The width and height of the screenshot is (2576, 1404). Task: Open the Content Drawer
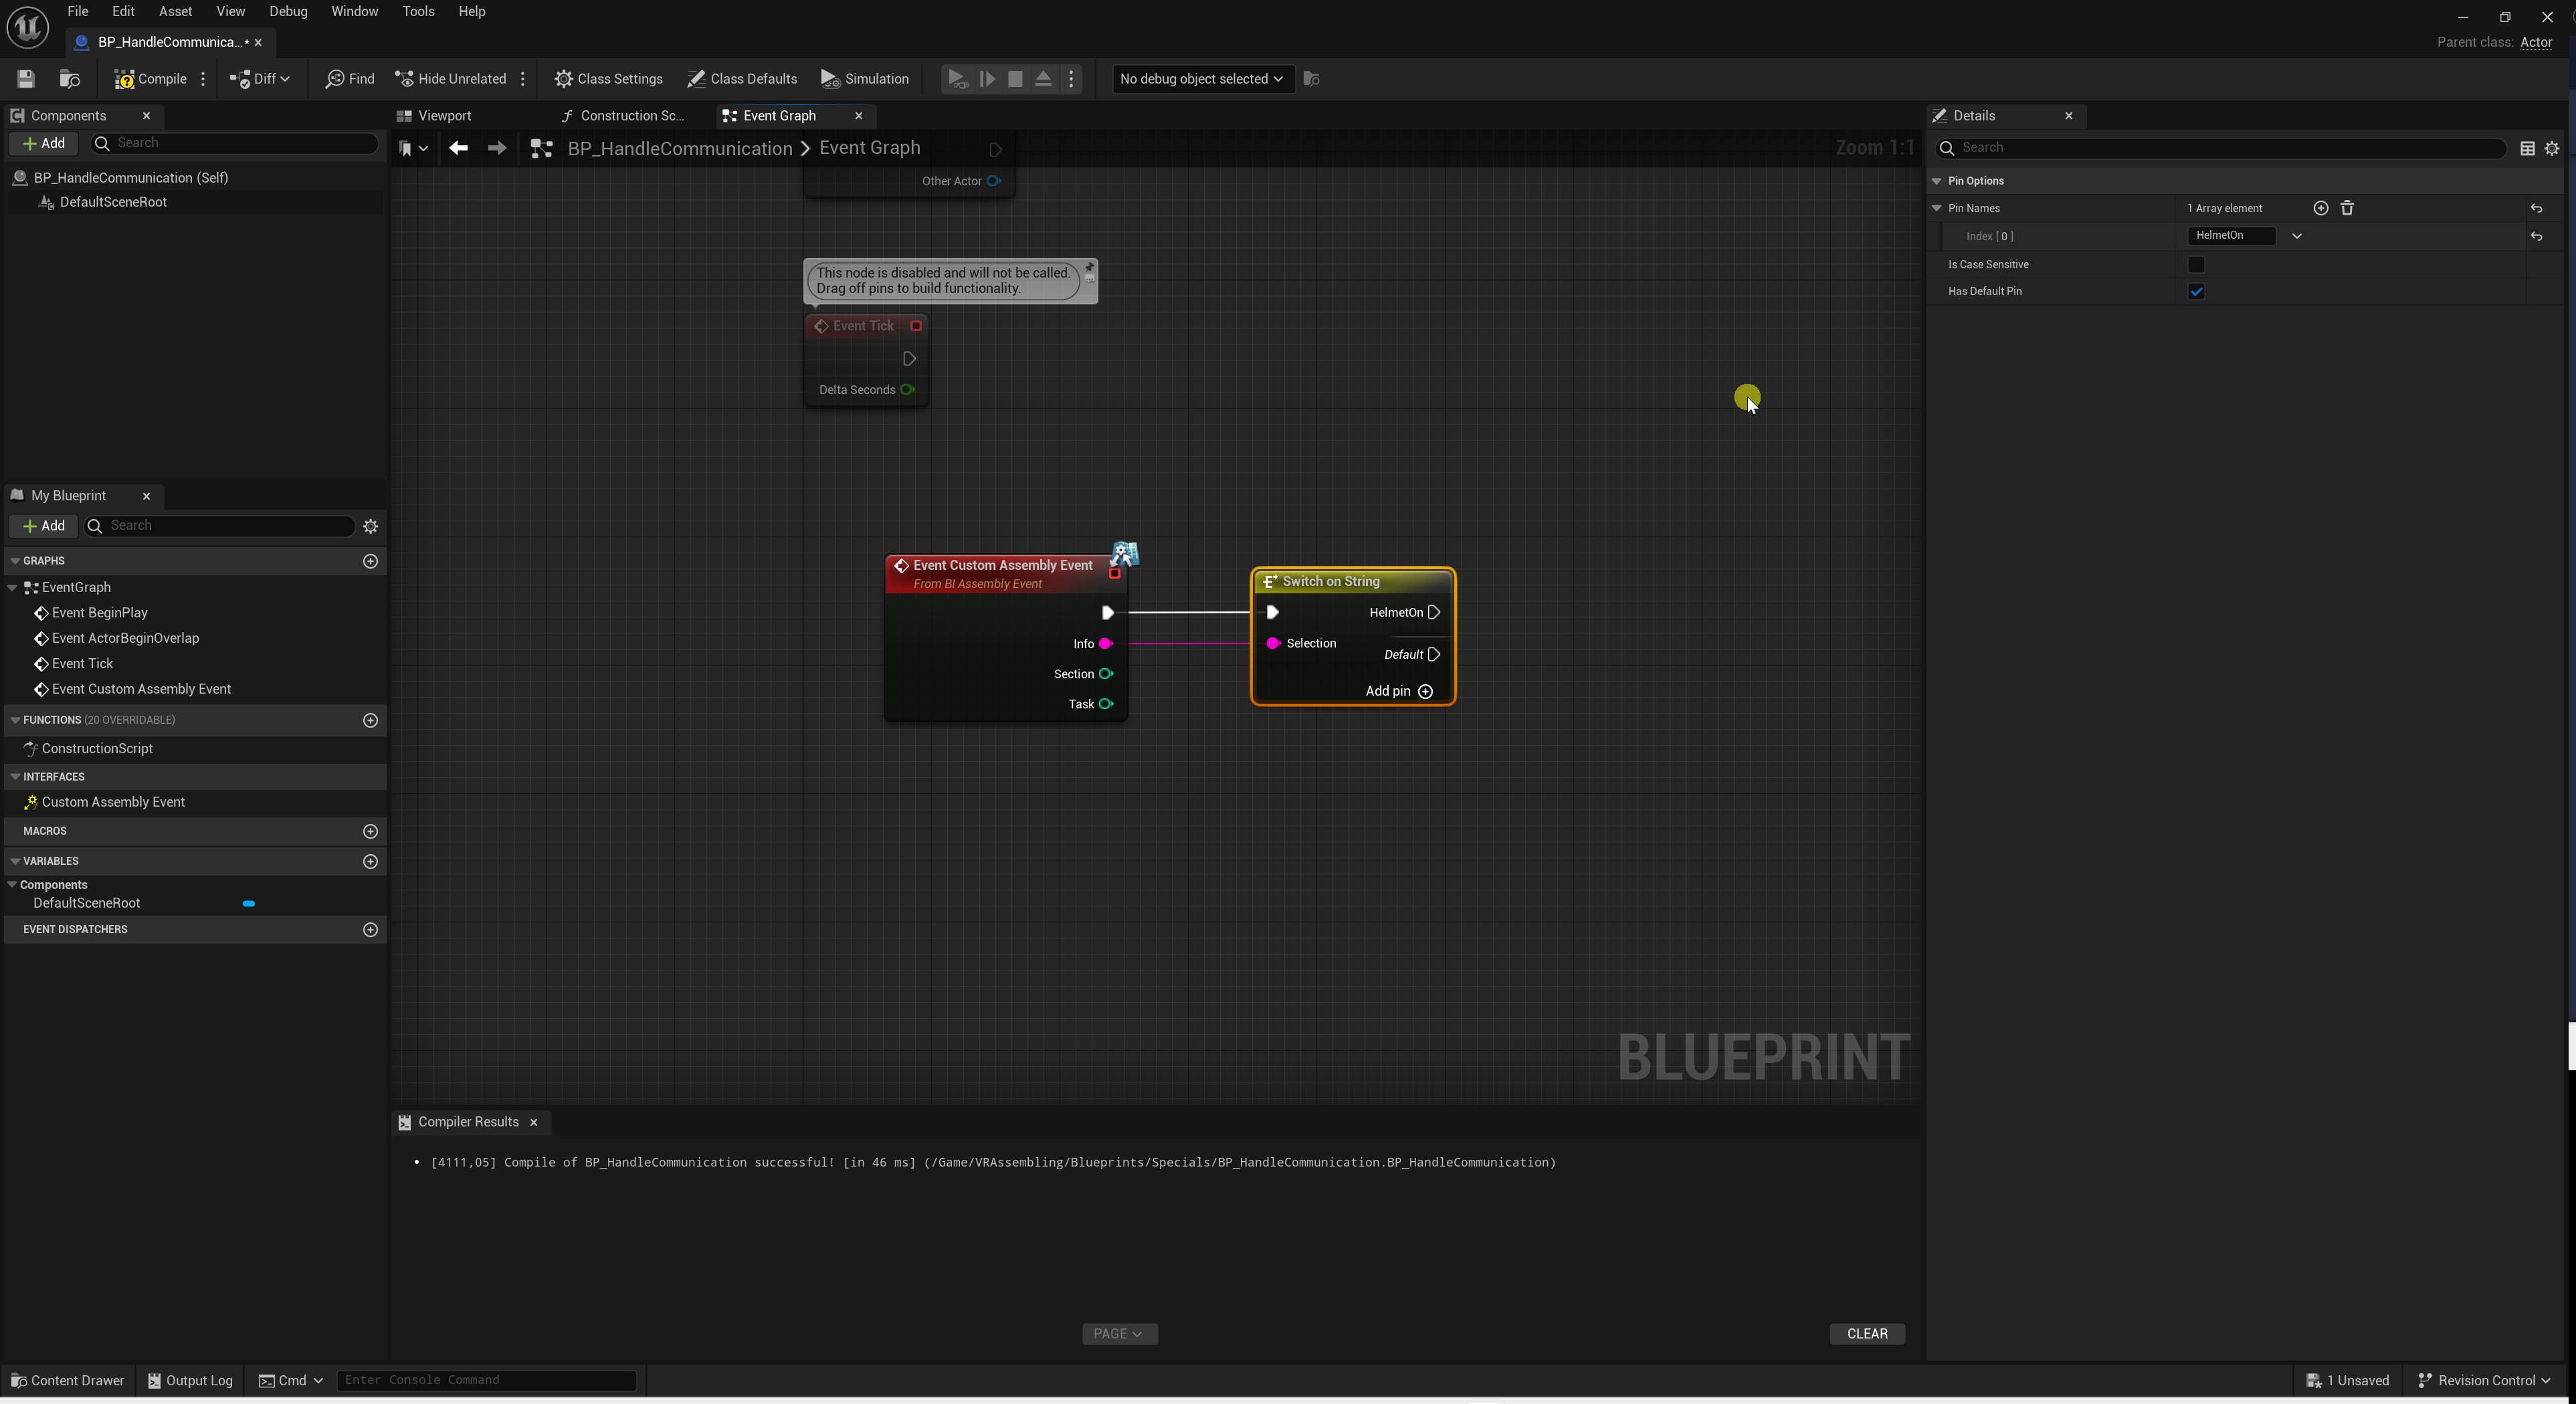click(67, 1380)
